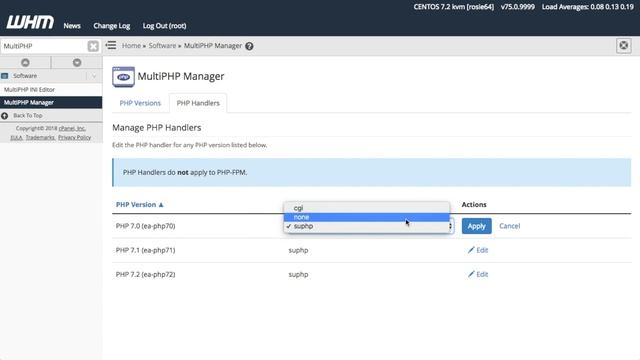The width and height of the screenshot is (640, 360).
Task: Click the PHP 7.2 (ea-php72) row text
Action: click(145, 274)
